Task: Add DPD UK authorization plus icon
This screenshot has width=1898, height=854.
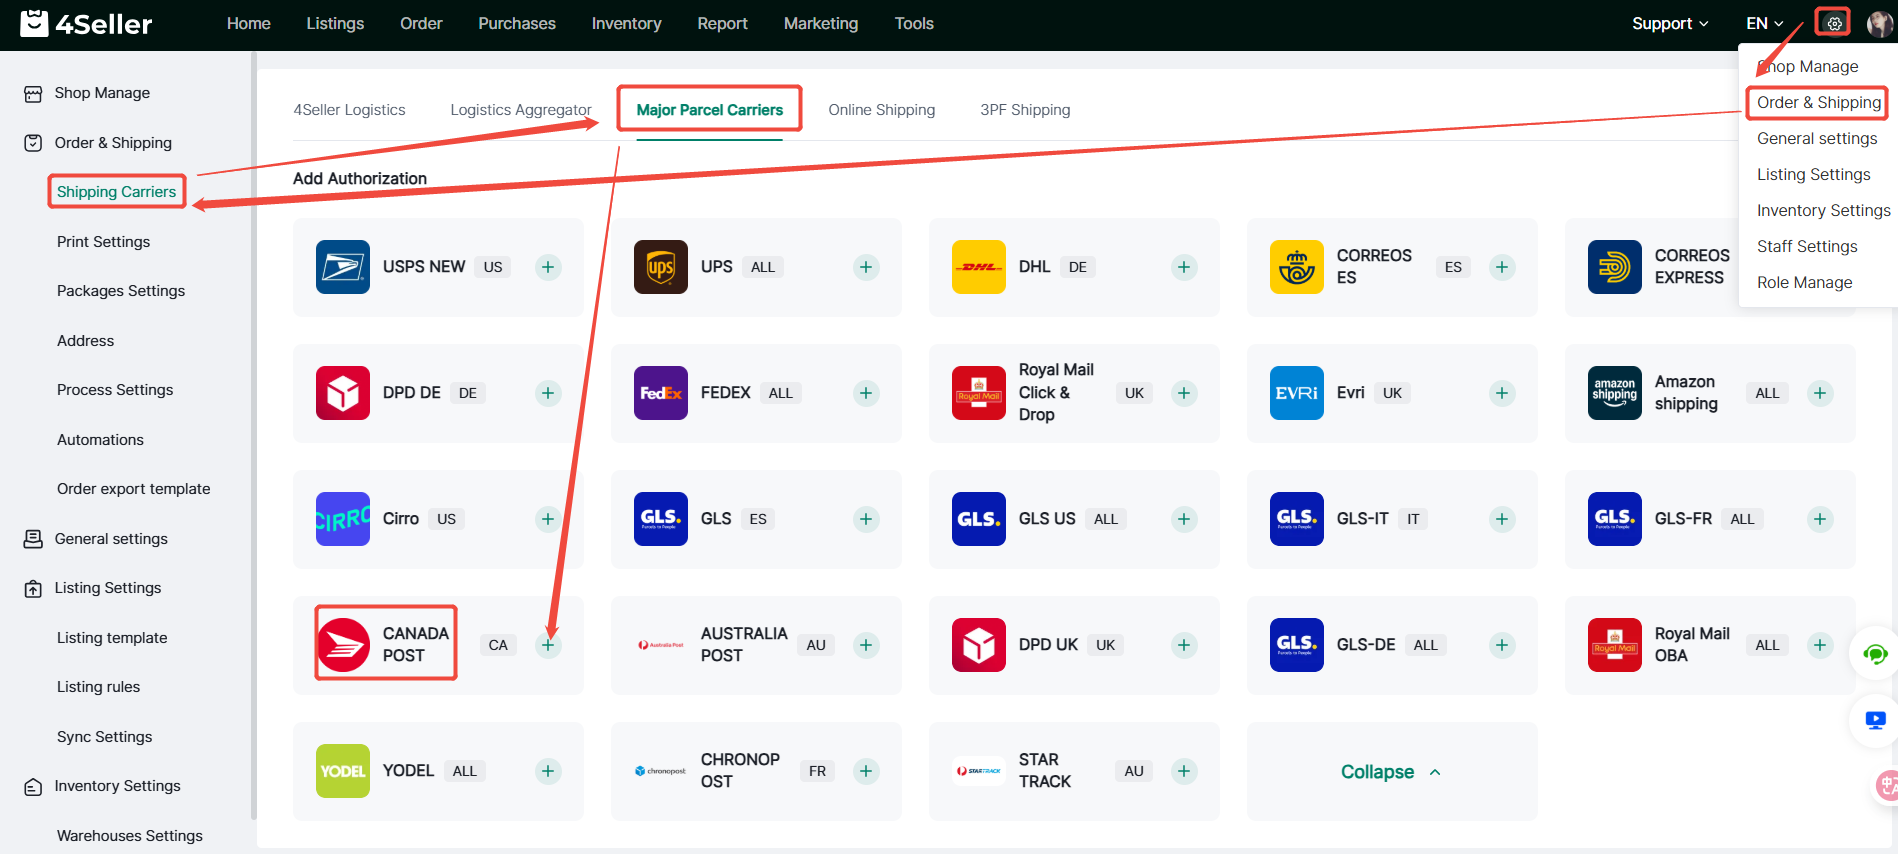Action: point(1184,645)
